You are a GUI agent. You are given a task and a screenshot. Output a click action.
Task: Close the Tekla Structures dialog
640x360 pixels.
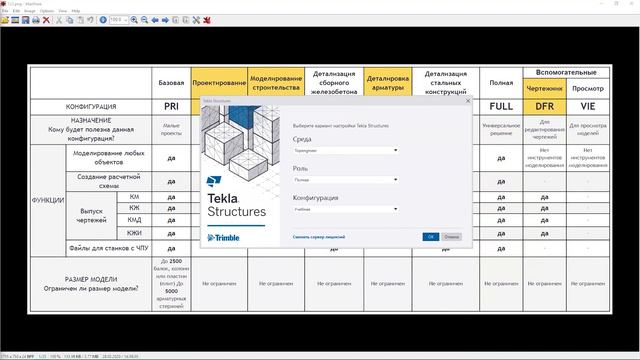click(x=468, y=100)
